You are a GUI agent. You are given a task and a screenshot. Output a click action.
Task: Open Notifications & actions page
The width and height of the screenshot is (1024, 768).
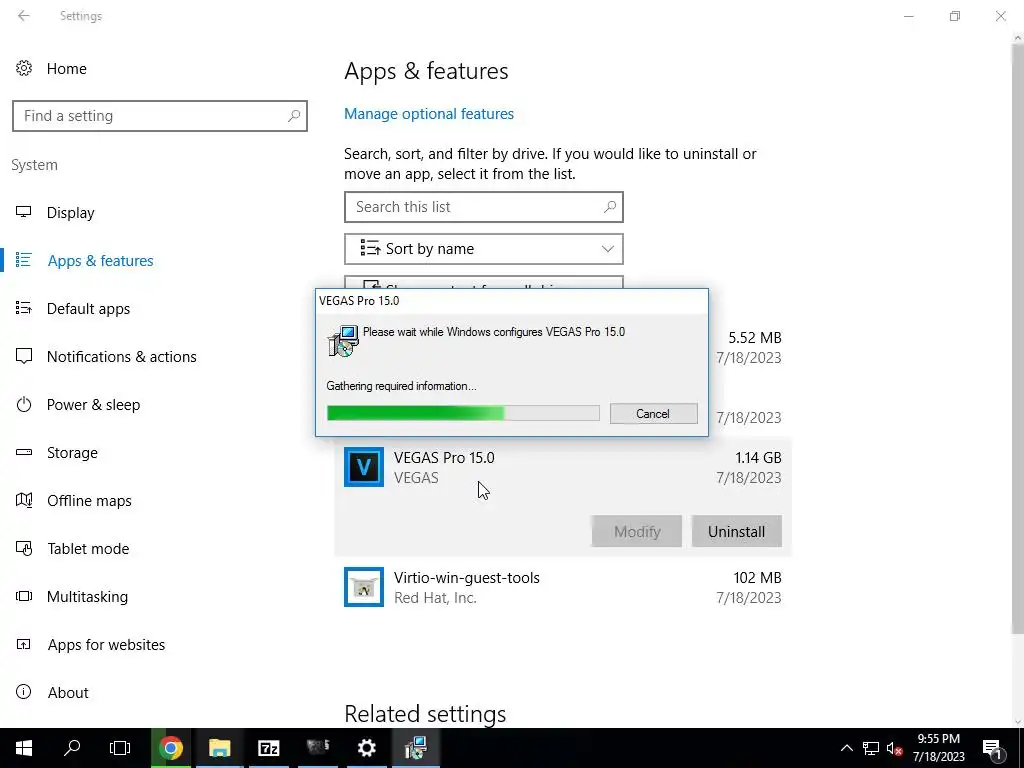pyautogui.click(x=121, y=357)
